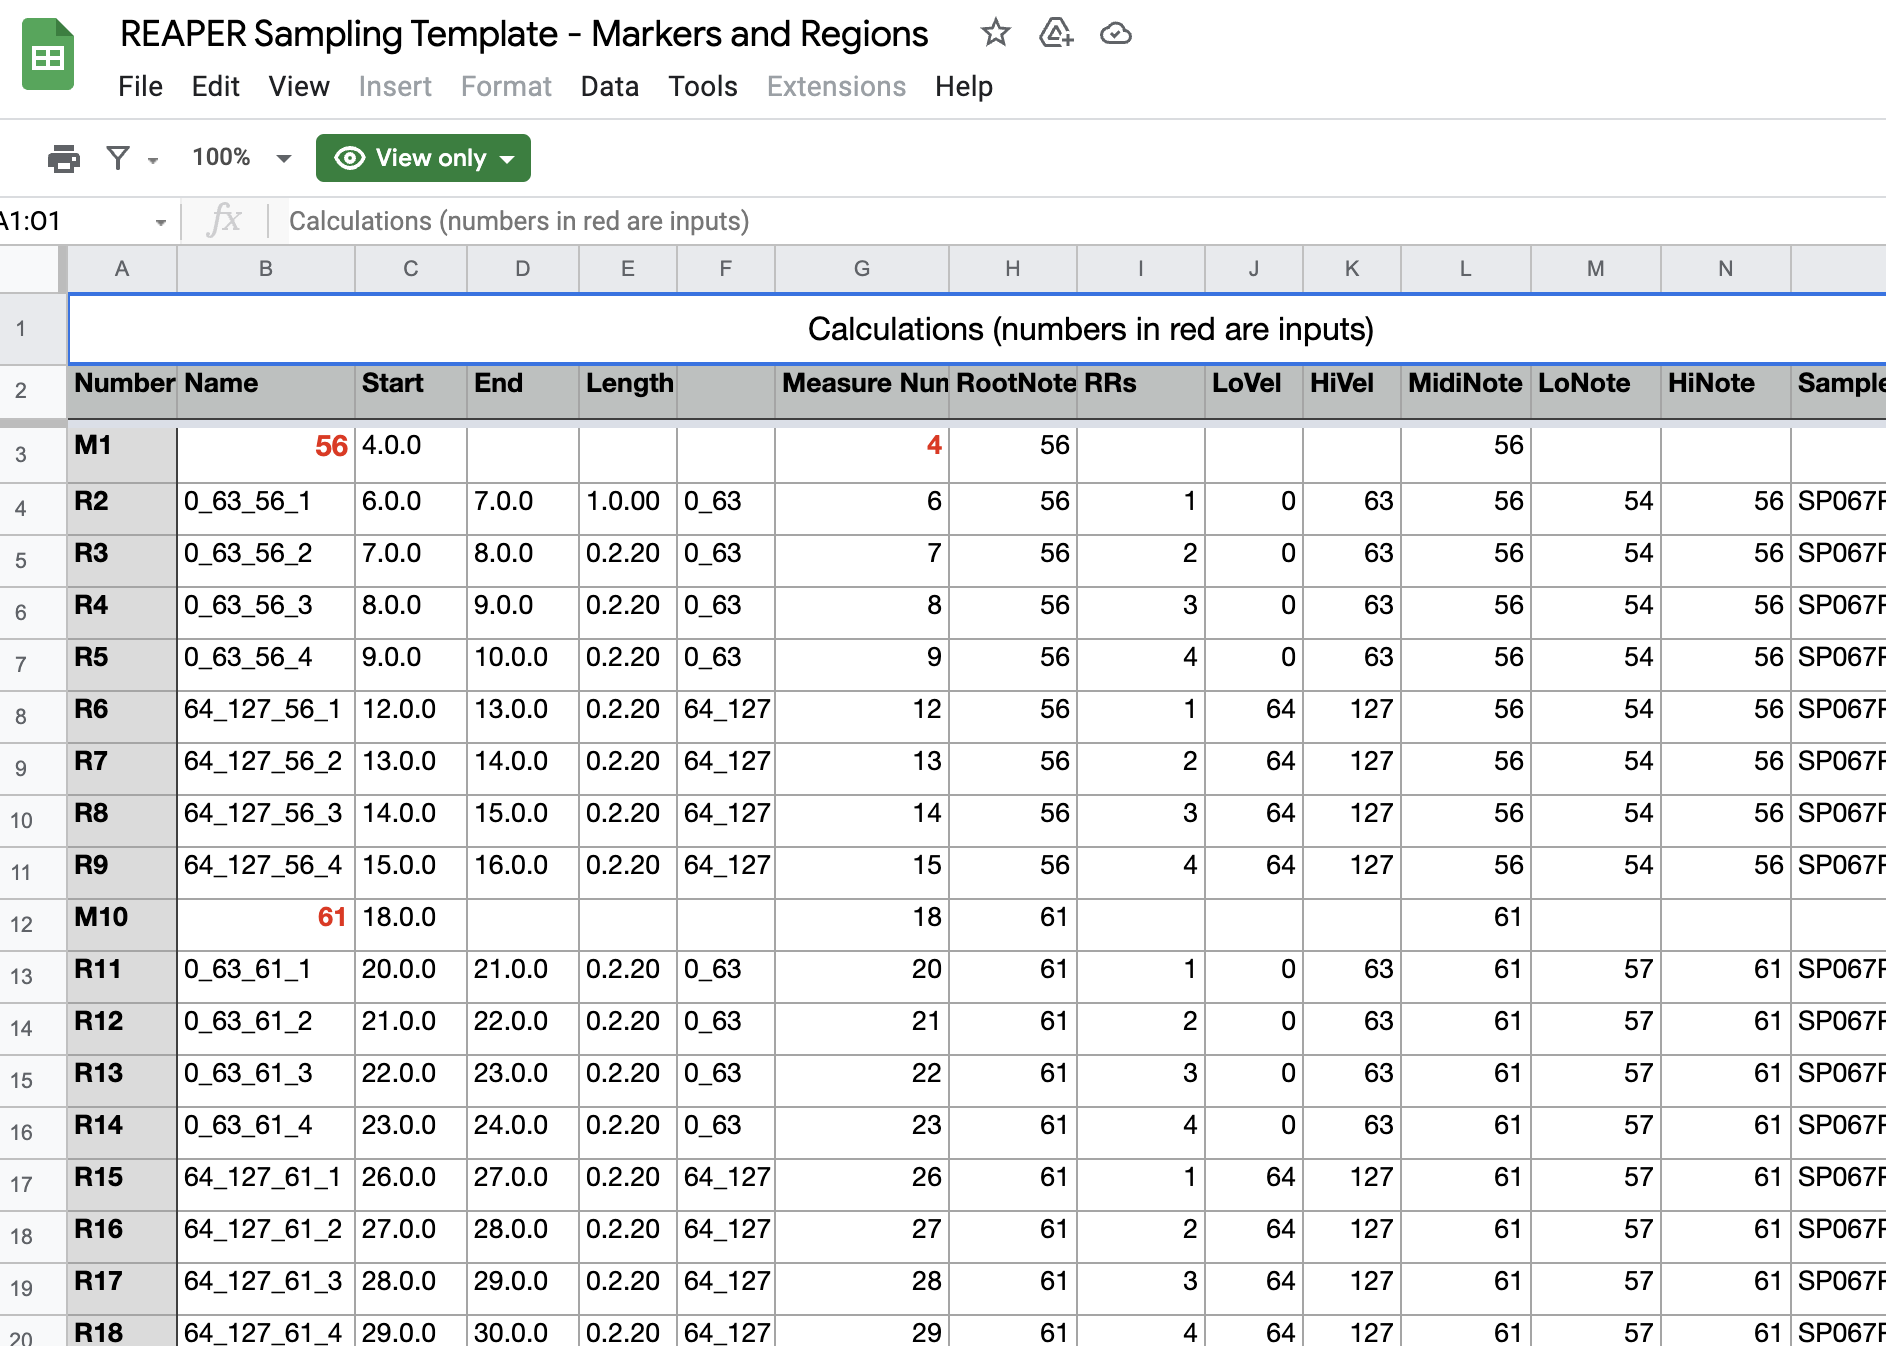Click the 'Start' header cell
Viewport: 1886px width, 1346px height.
pyautogui.click(x=411, y=391)
